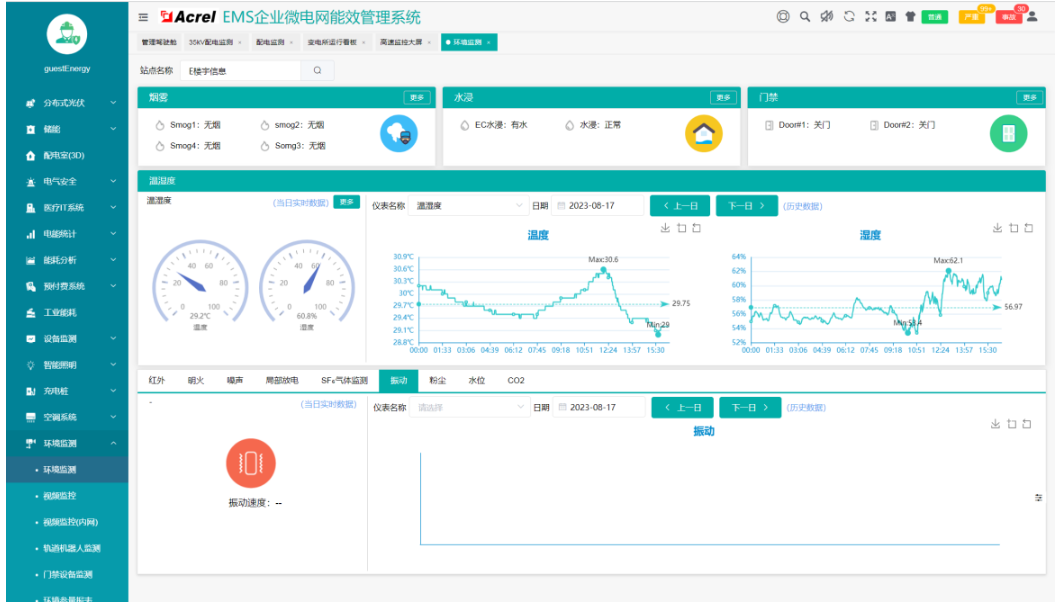Open the theme shirt icon in header
The height and width of the screenshot is (607, 1055).
pyautogui.click(x=910, y=17)
